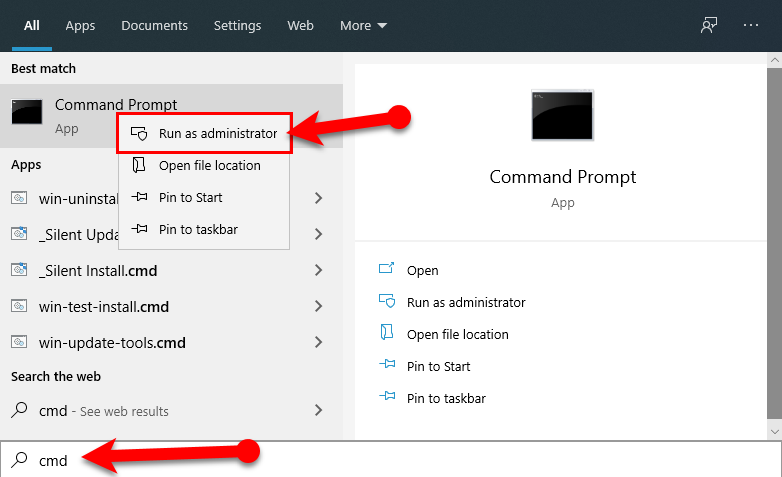Click the _Silent Install.cmd file icon
The image size is (782, 477).
(19, 270)
